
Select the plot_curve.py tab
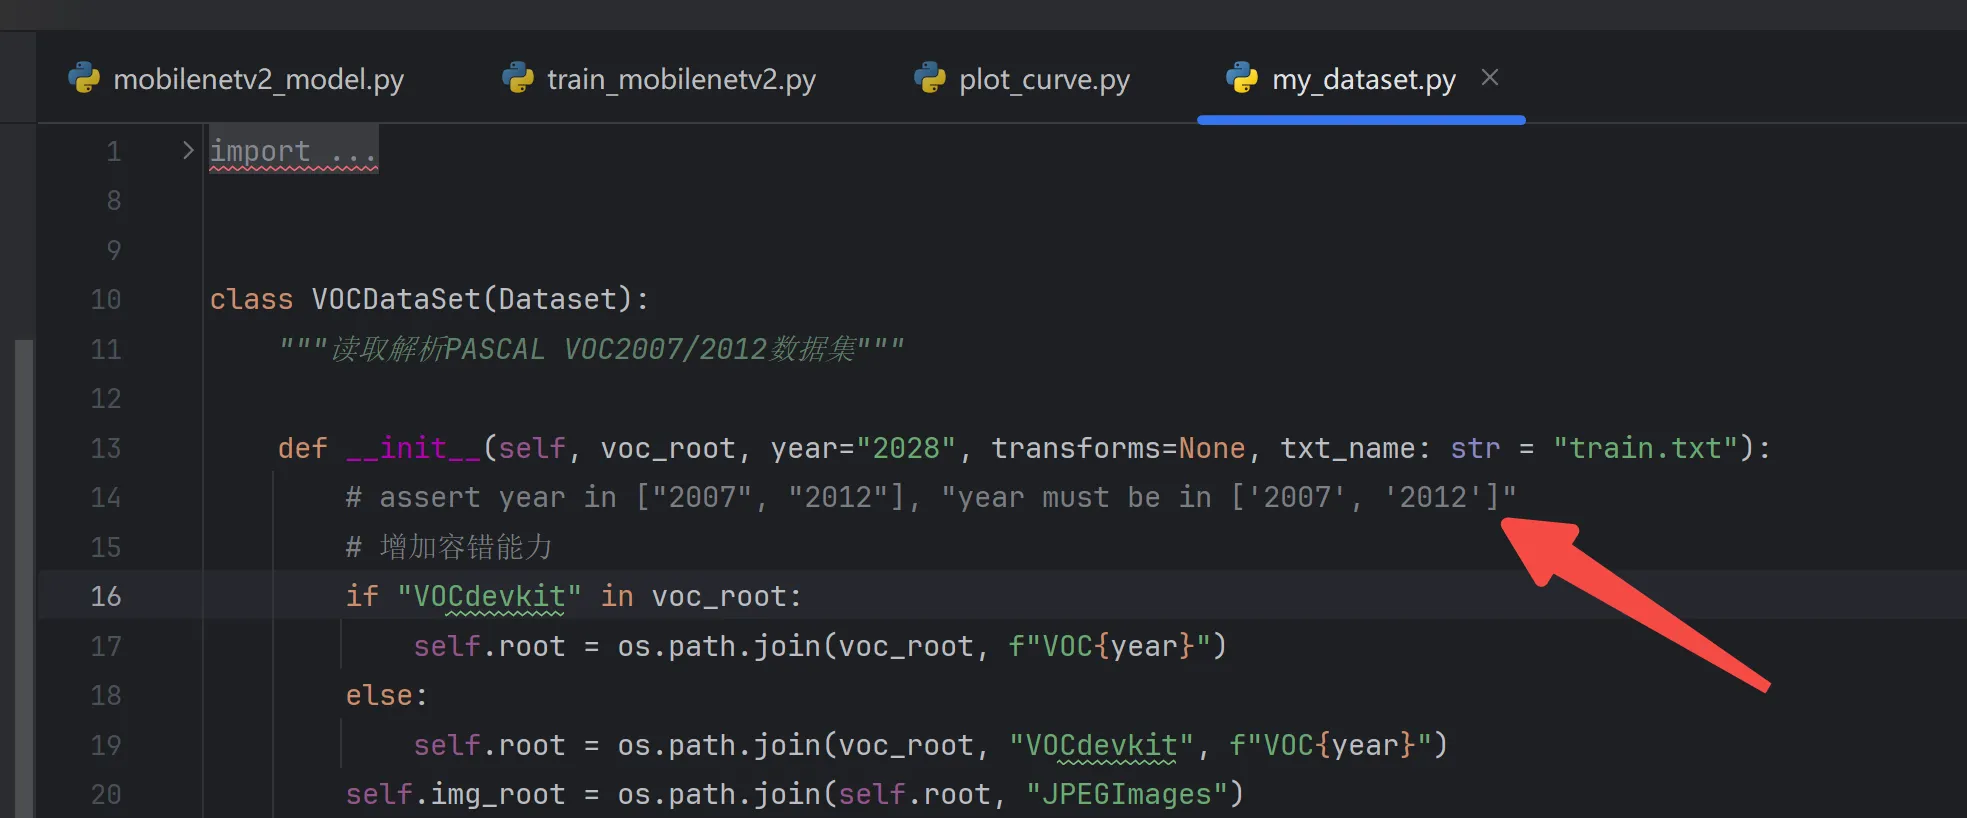coord(1023,79)
